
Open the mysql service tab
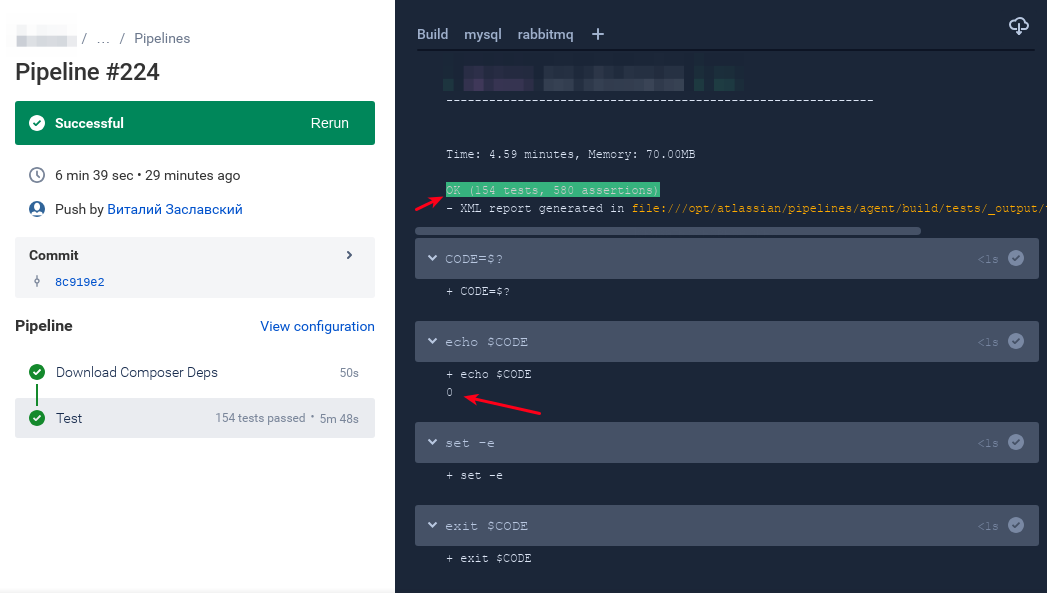(483, 34)
